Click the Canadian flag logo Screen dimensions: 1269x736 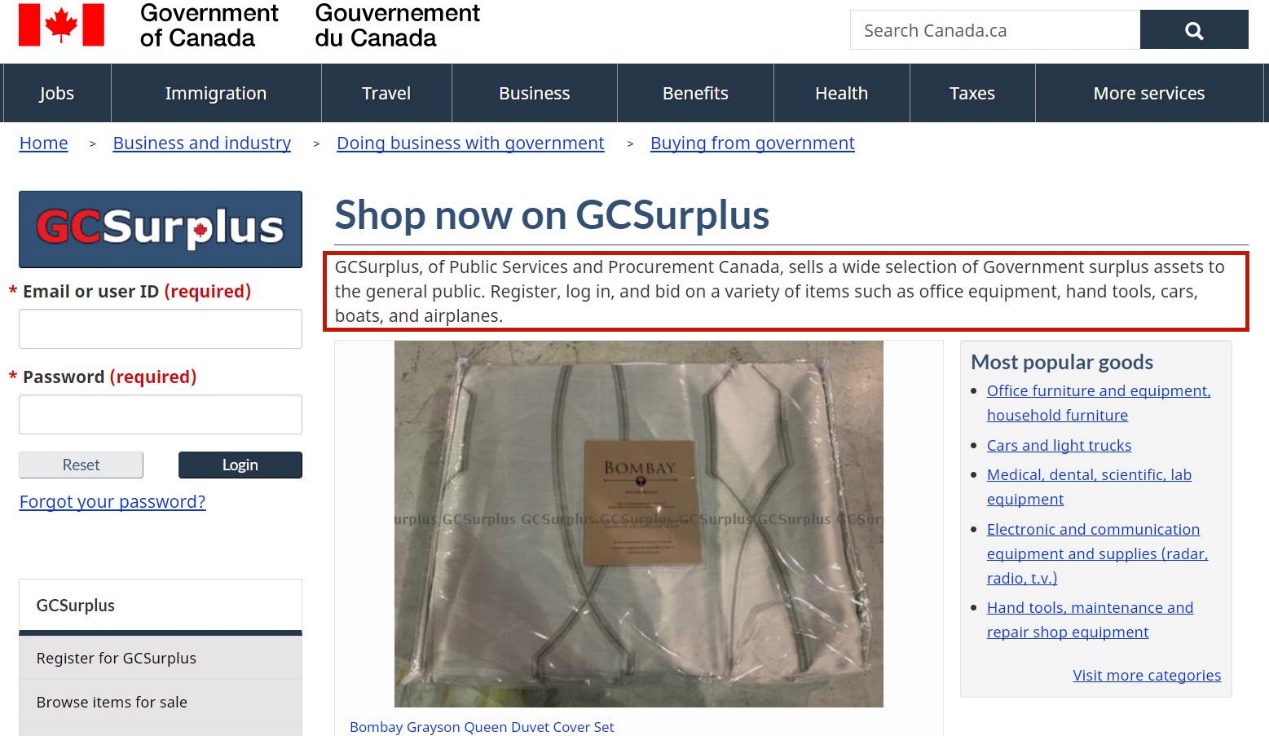(61, 25)
